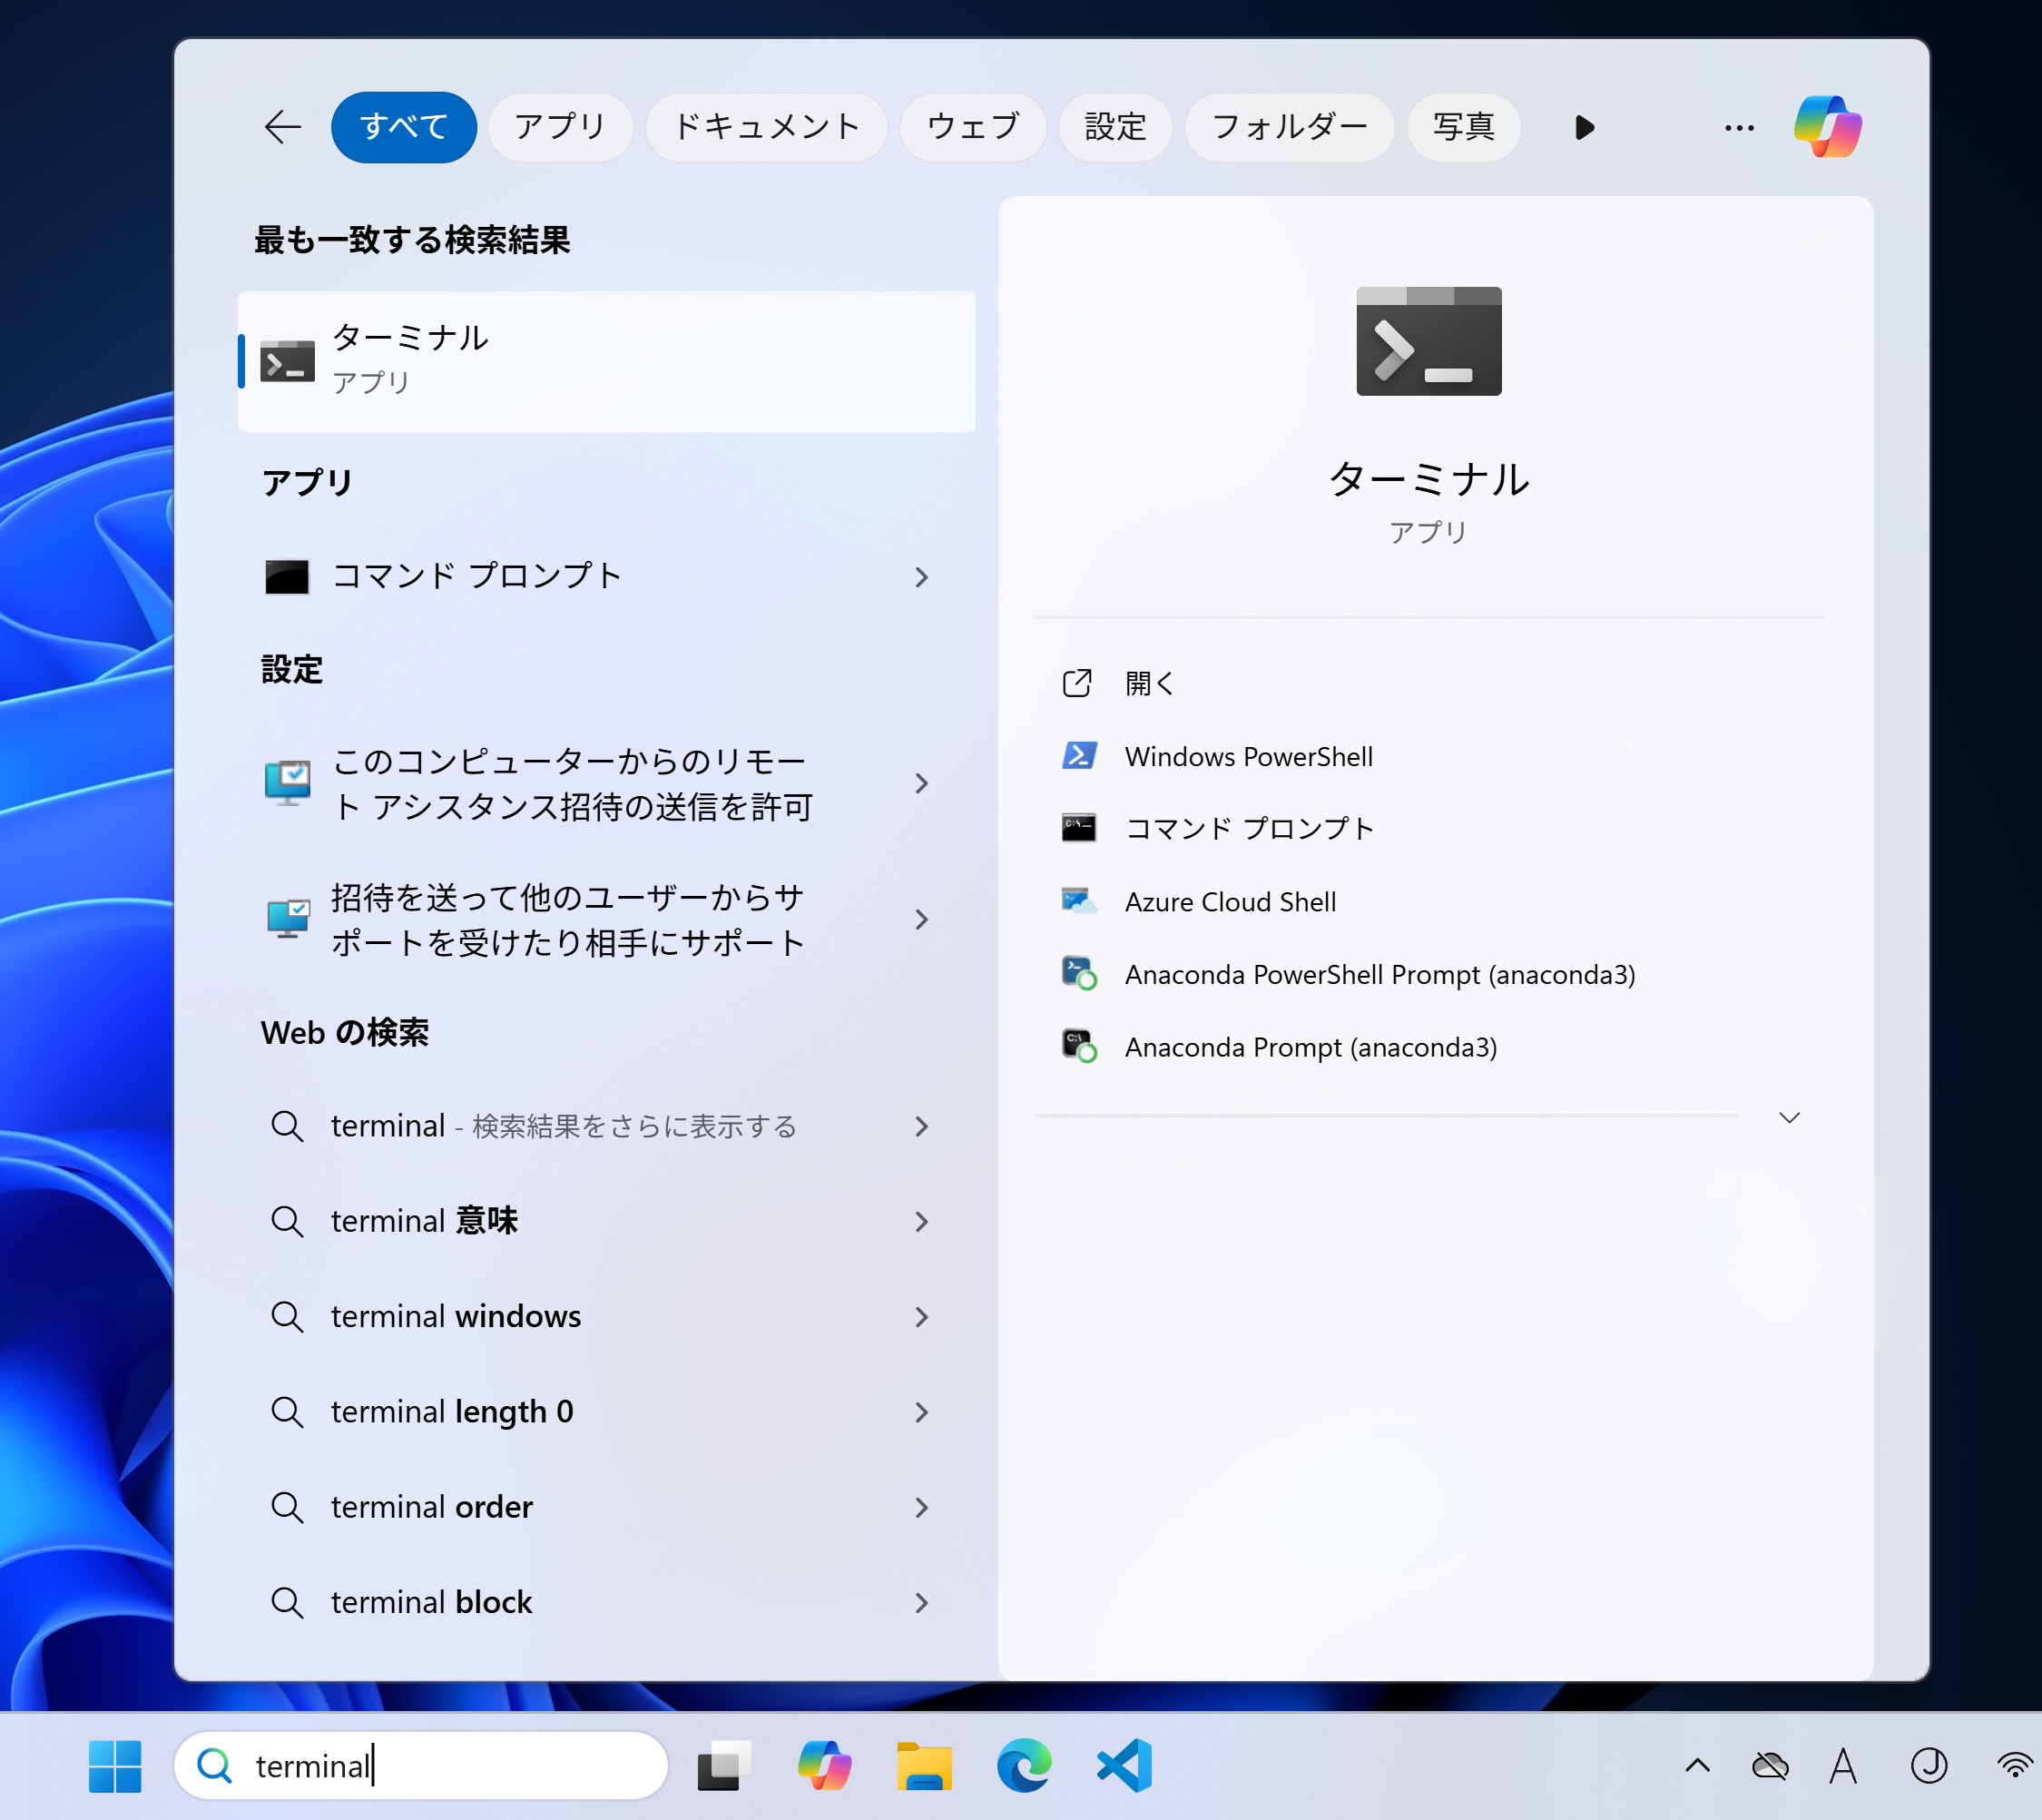2042x1820 pixels.
Task: Click search icon beside terminal windows
Action: coord(287,1316)
